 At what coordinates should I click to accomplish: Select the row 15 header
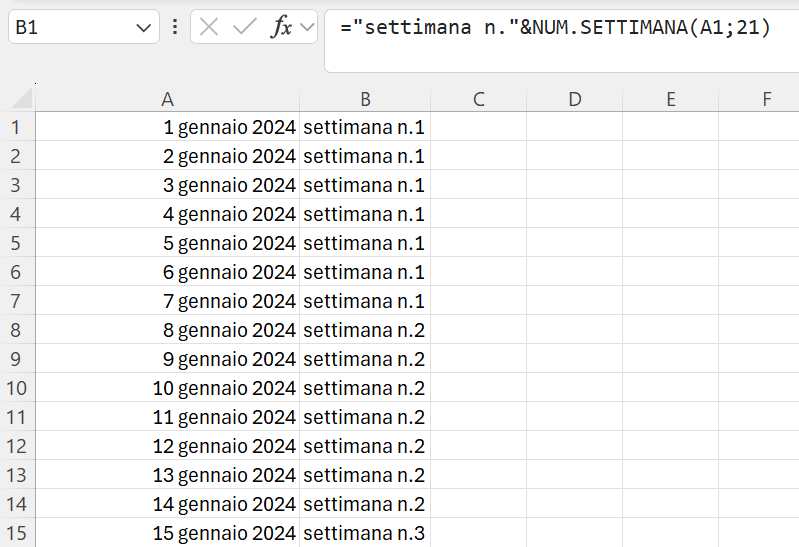coord(16,533)
